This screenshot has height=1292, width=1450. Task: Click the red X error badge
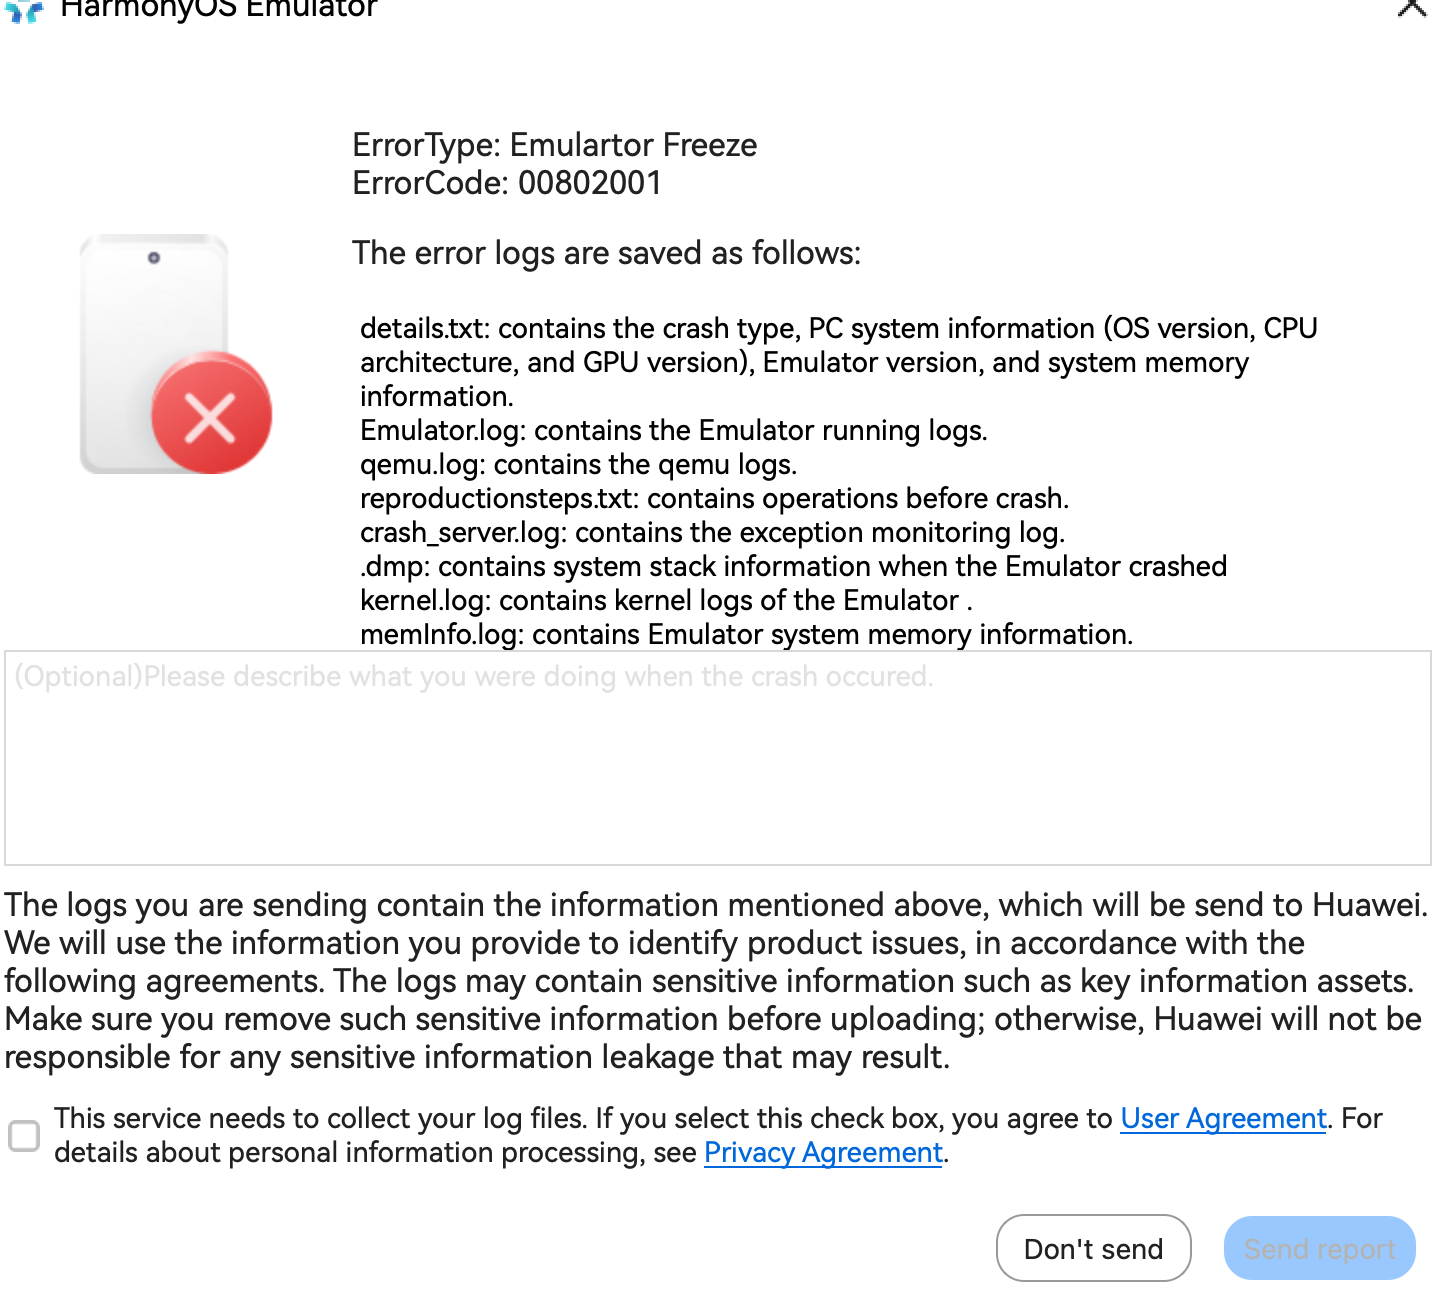point(211,413)
